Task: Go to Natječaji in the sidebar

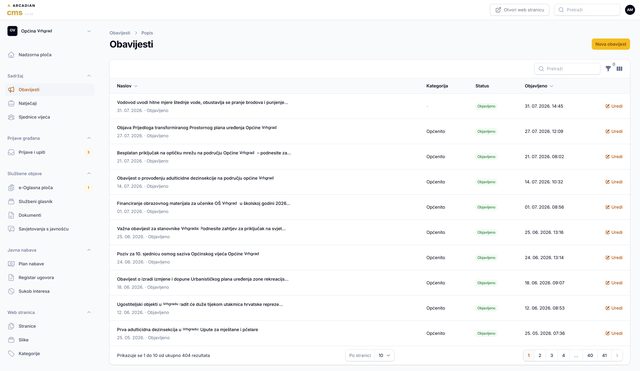Action: 49,104
